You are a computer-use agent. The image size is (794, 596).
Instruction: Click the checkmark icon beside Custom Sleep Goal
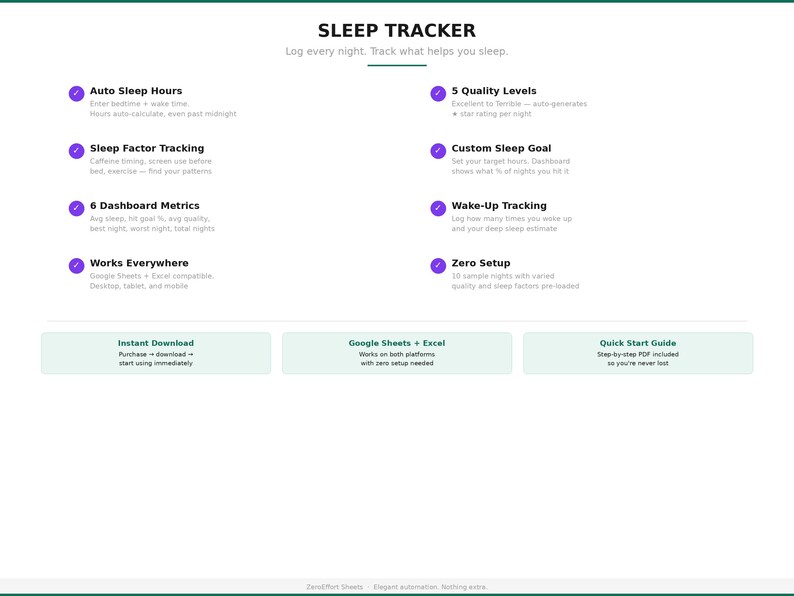coord(438,151)
